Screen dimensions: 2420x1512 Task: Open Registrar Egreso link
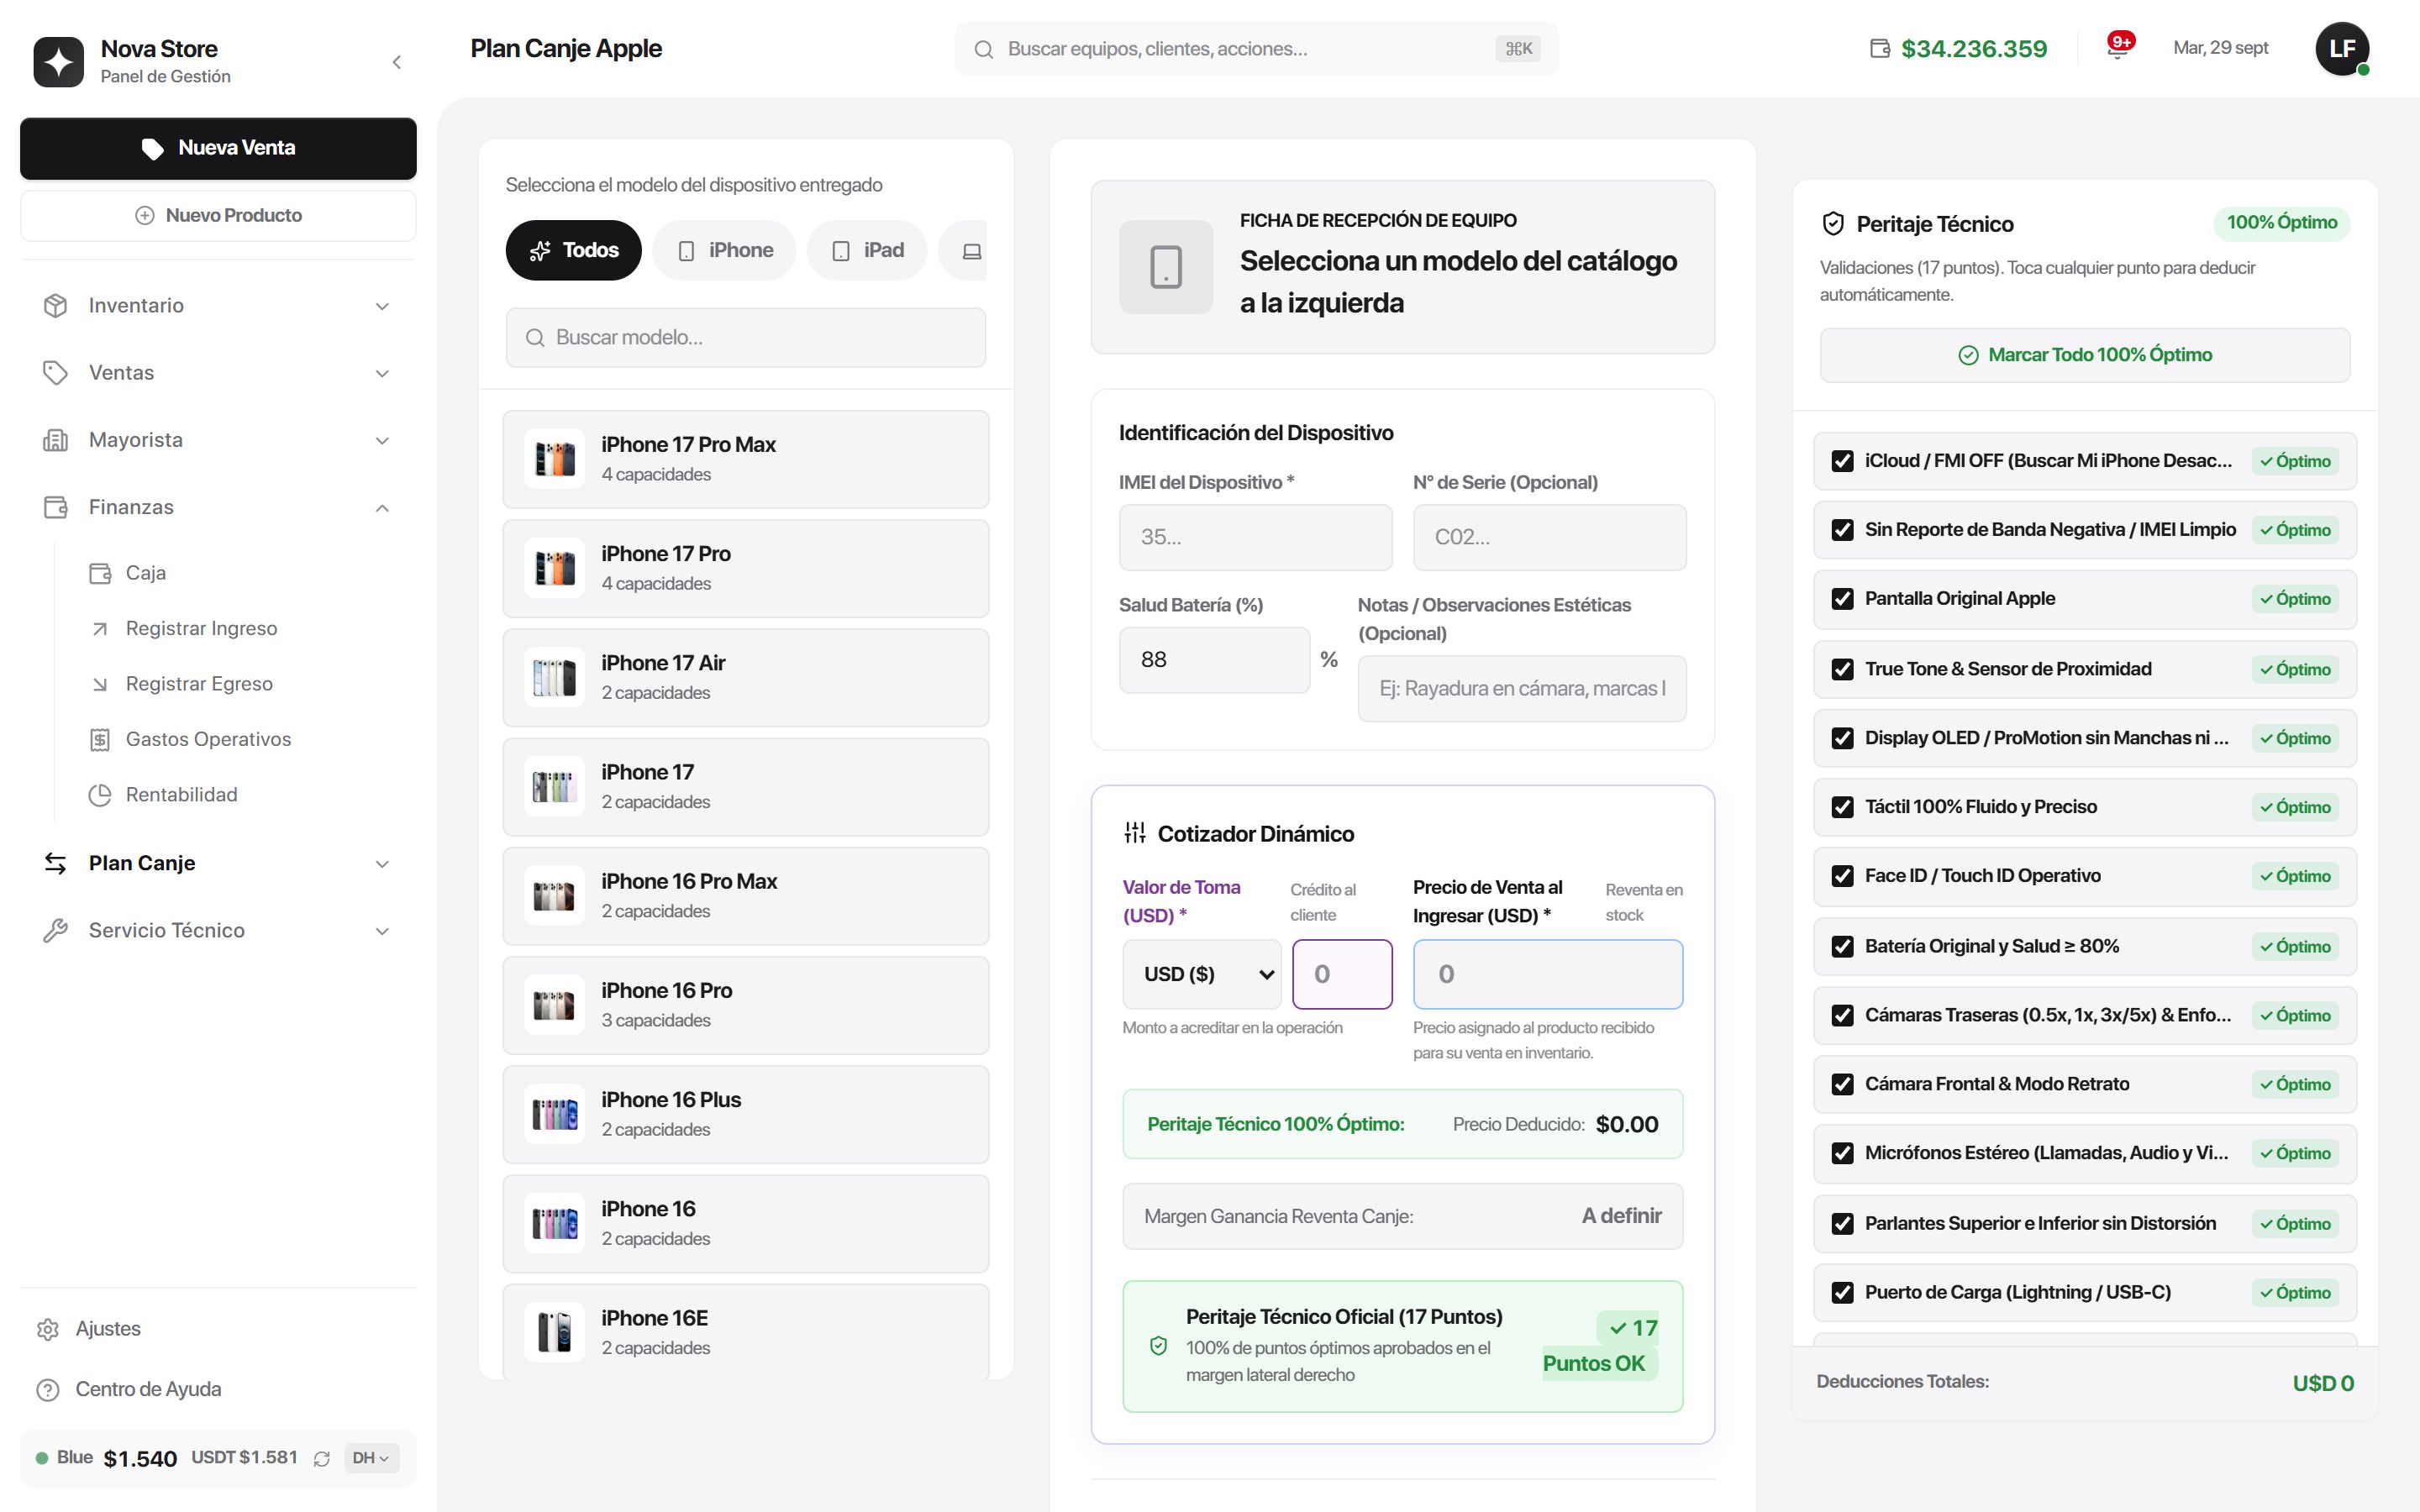[199, 684]
